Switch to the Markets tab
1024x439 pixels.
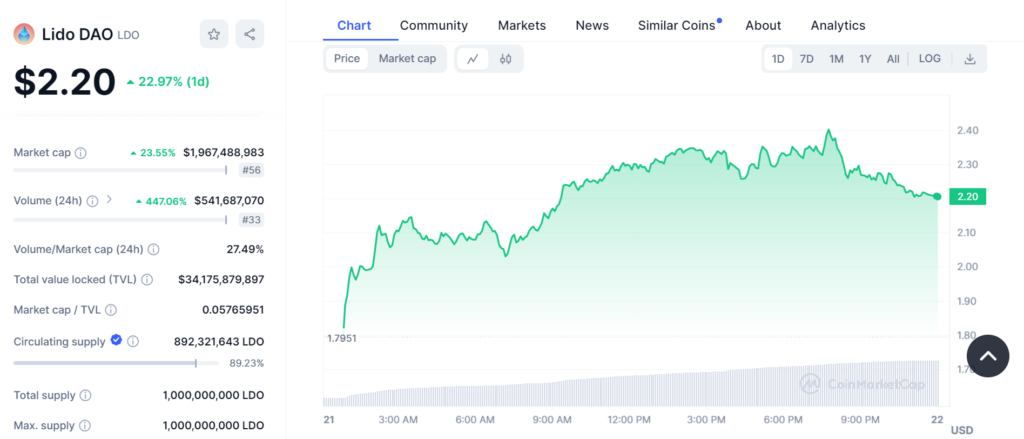pos(522,25)
